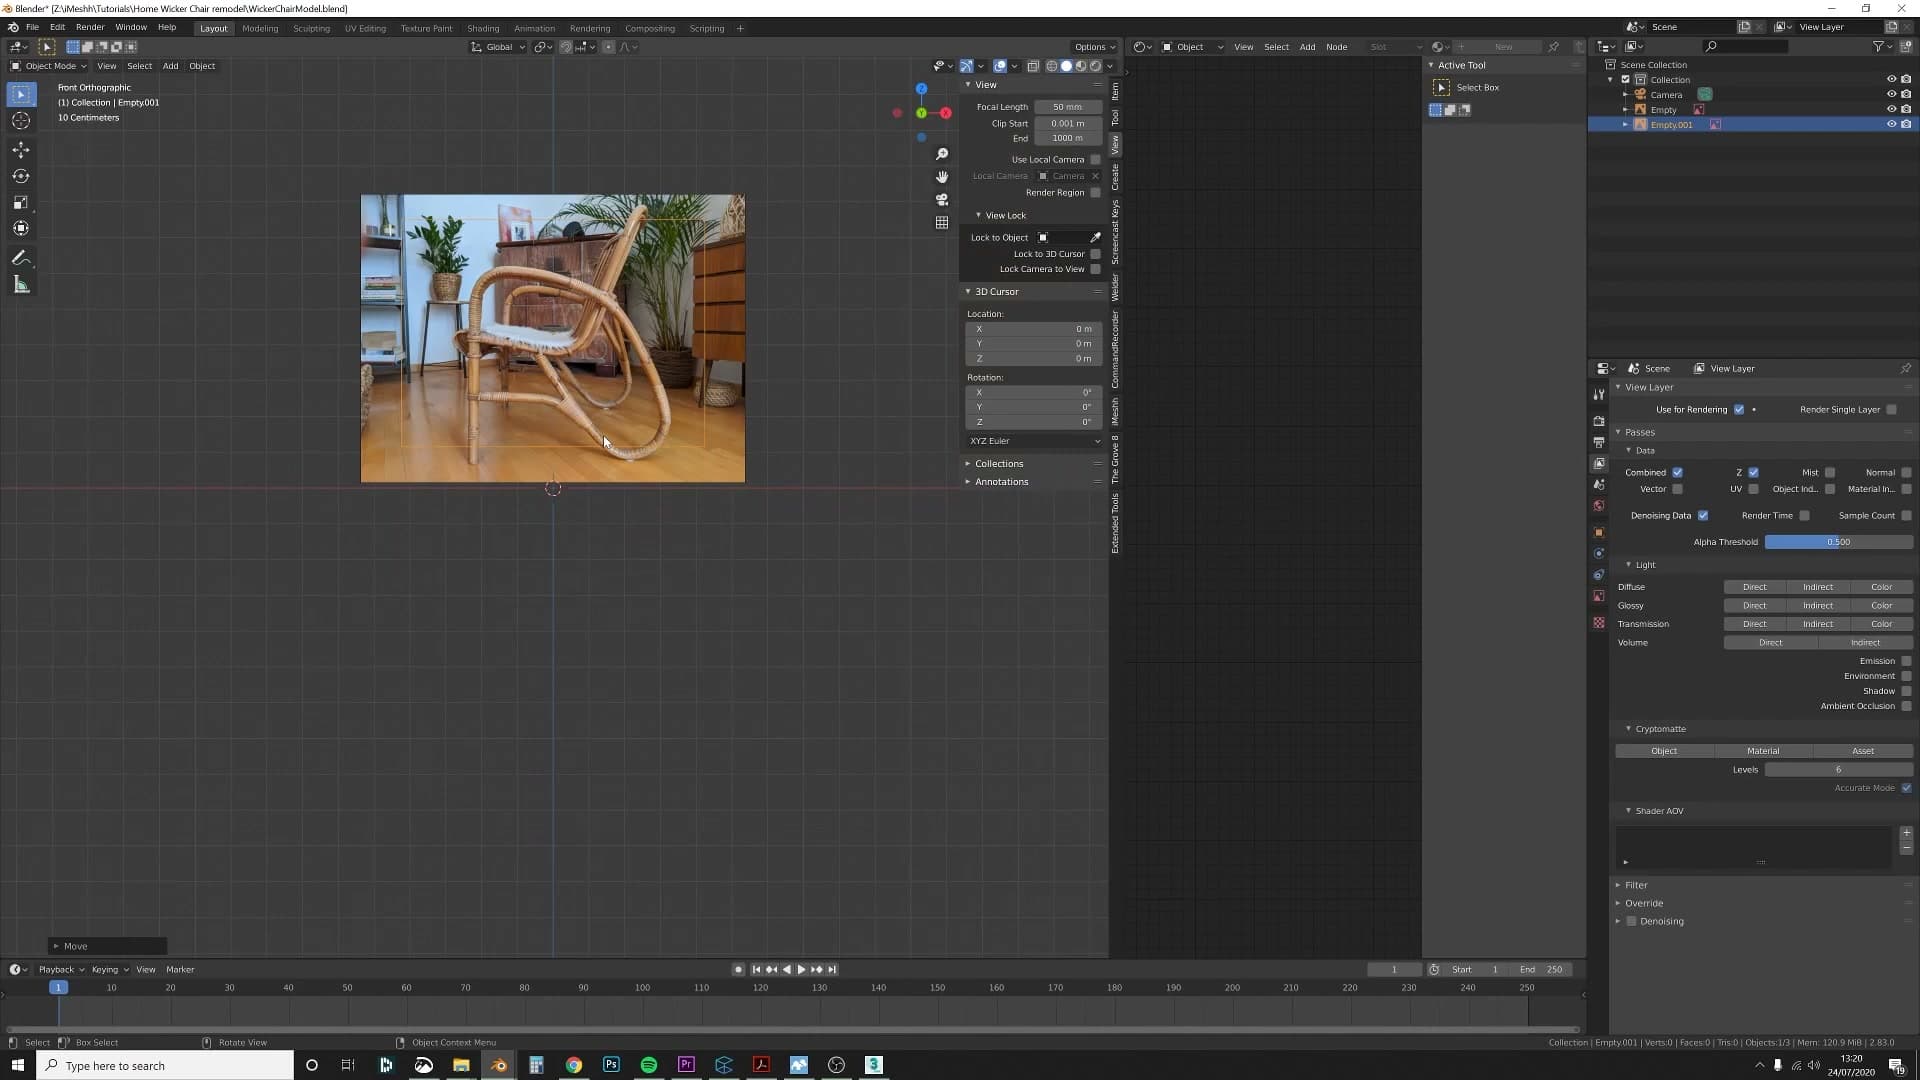The image size is (1920, 1080).
Task: Enable Ambient Occlusion pass checkbox
Action: [x=1906, y=706]
